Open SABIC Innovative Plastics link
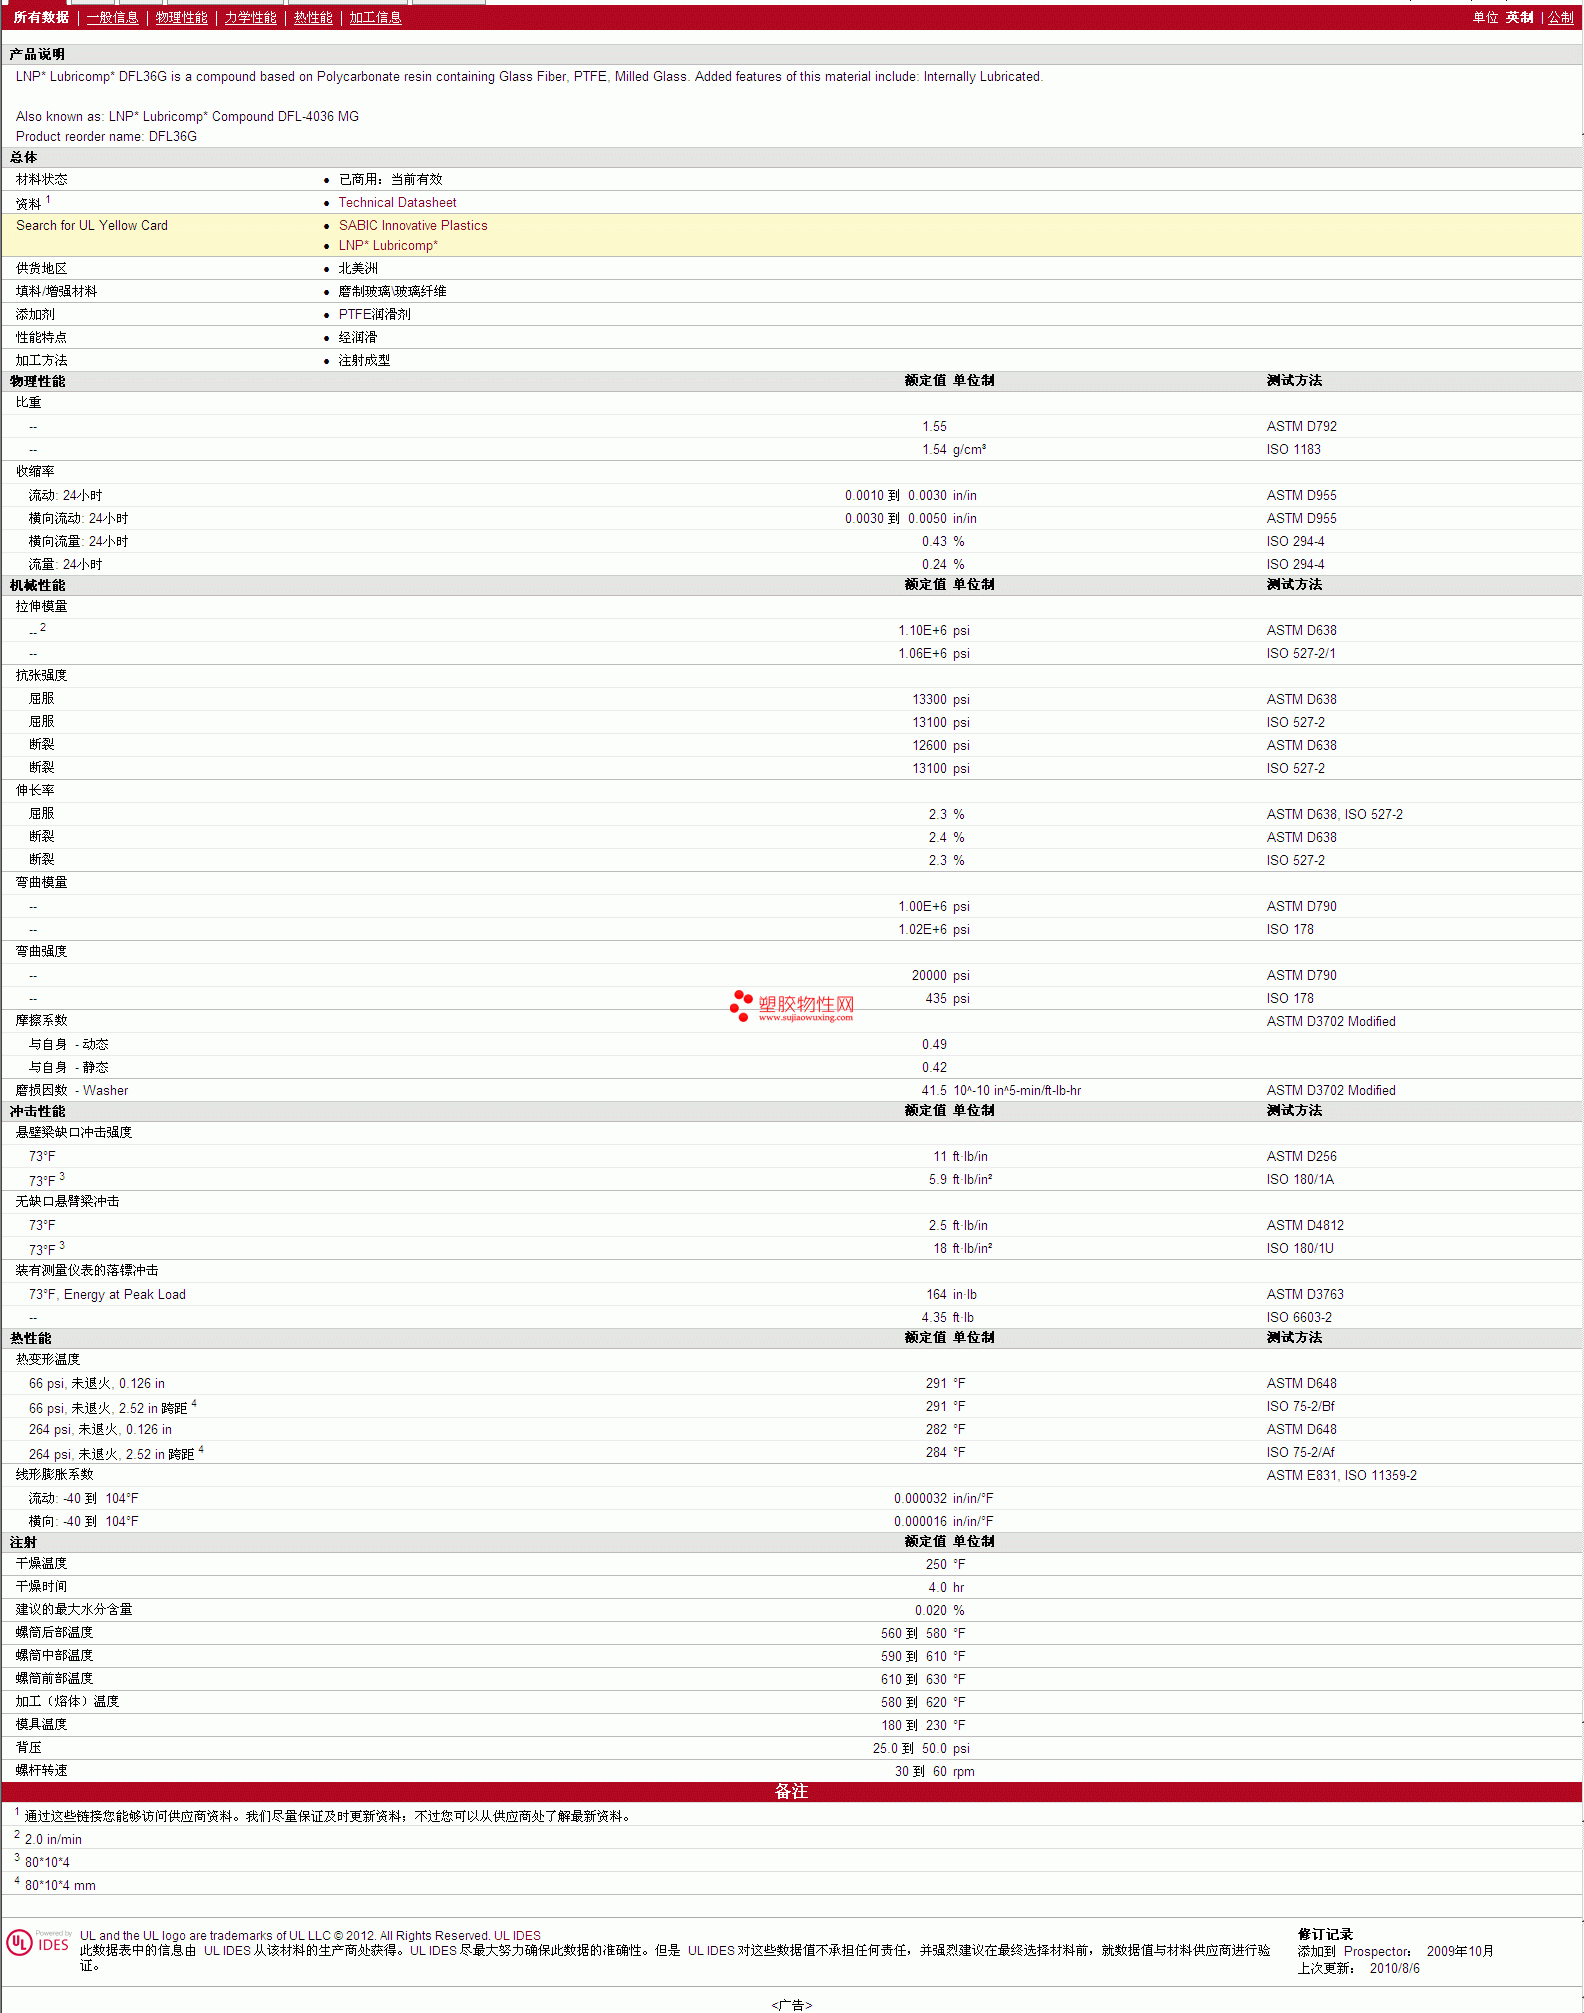This screenshot has height=2013, width=1584. point(413,226)
